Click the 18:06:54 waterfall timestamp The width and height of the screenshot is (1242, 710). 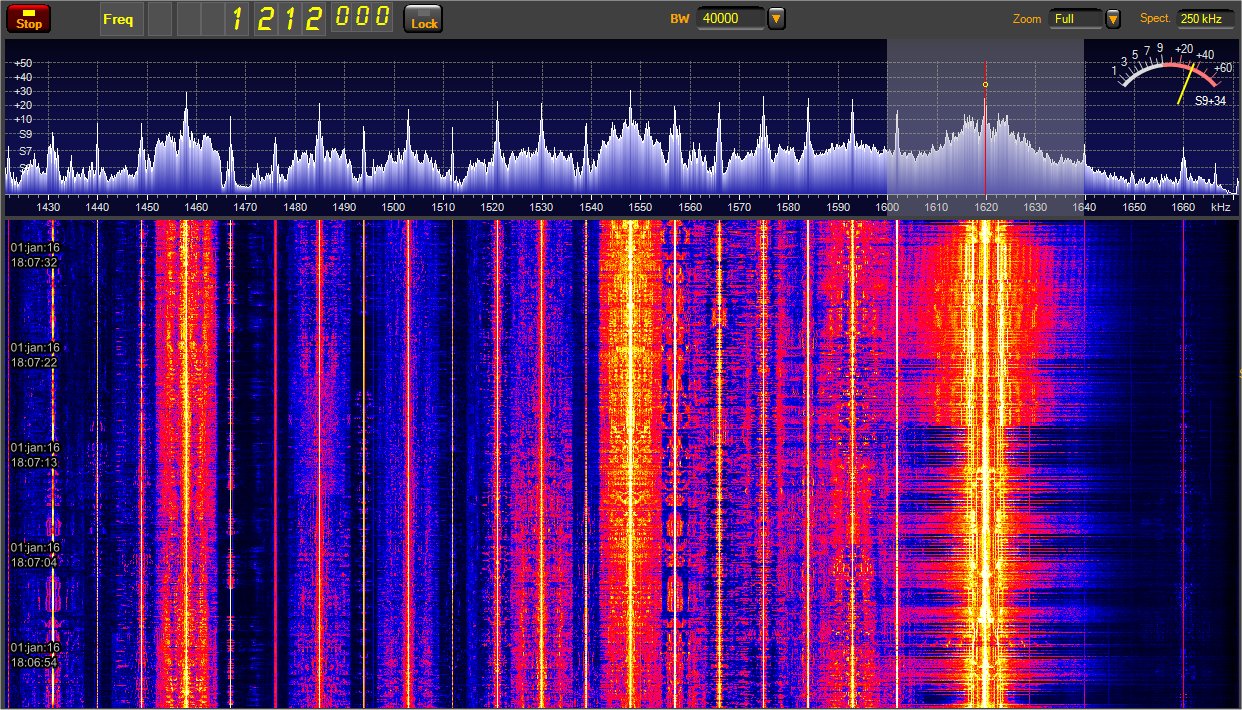pyautogui.click(x=35, y=662)
